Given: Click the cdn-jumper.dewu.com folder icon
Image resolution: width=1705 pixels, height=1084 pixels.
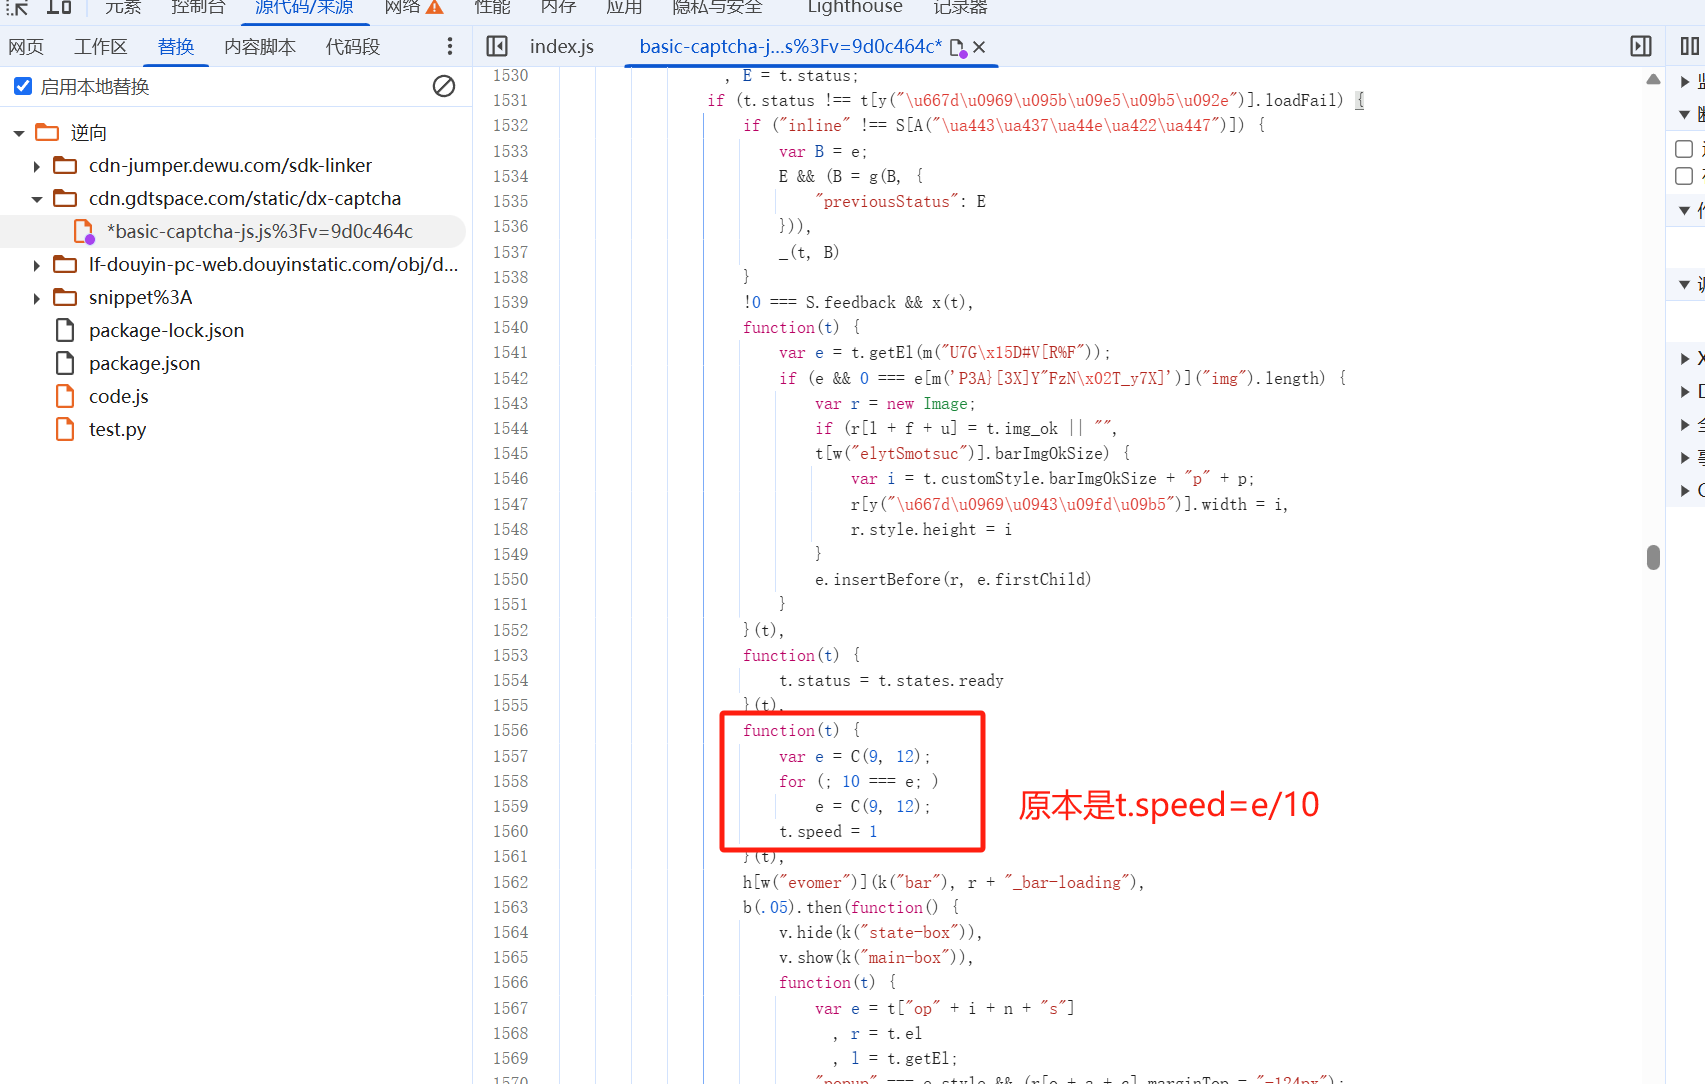Looking at the screenshot, I should [x=65, y=165].
